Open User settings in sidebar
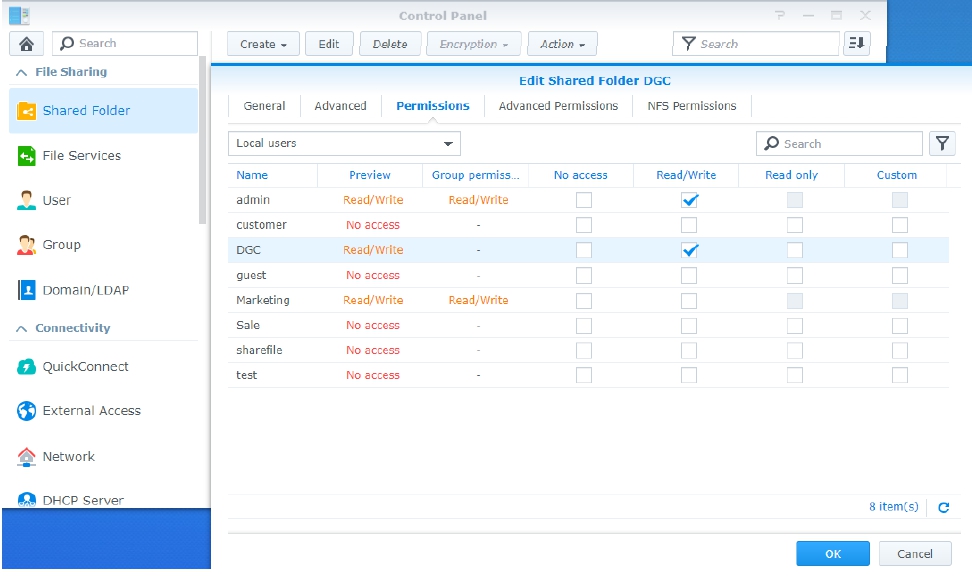This screenshot has width=972, height=588. click(104, 200)
